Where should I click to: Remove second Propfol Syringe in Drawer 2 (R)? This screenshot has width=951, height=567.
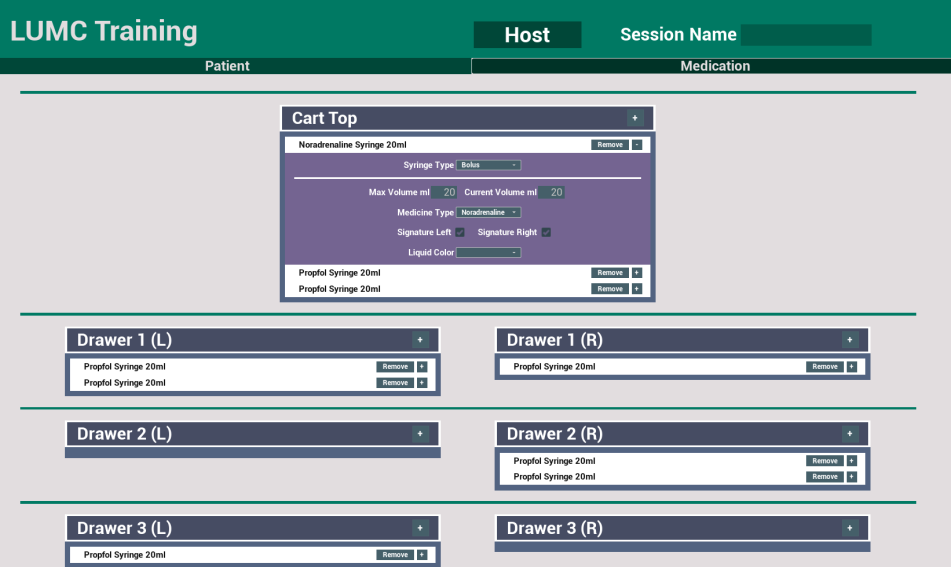click(825, 477)
